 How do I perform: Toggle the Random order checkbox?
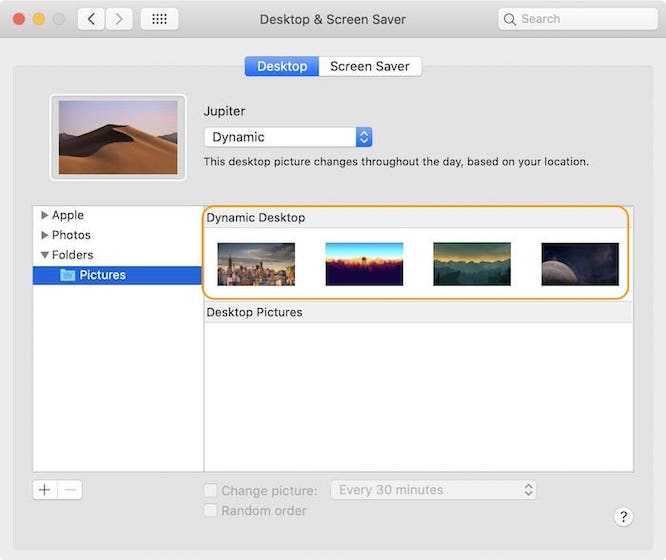(211, 510)
